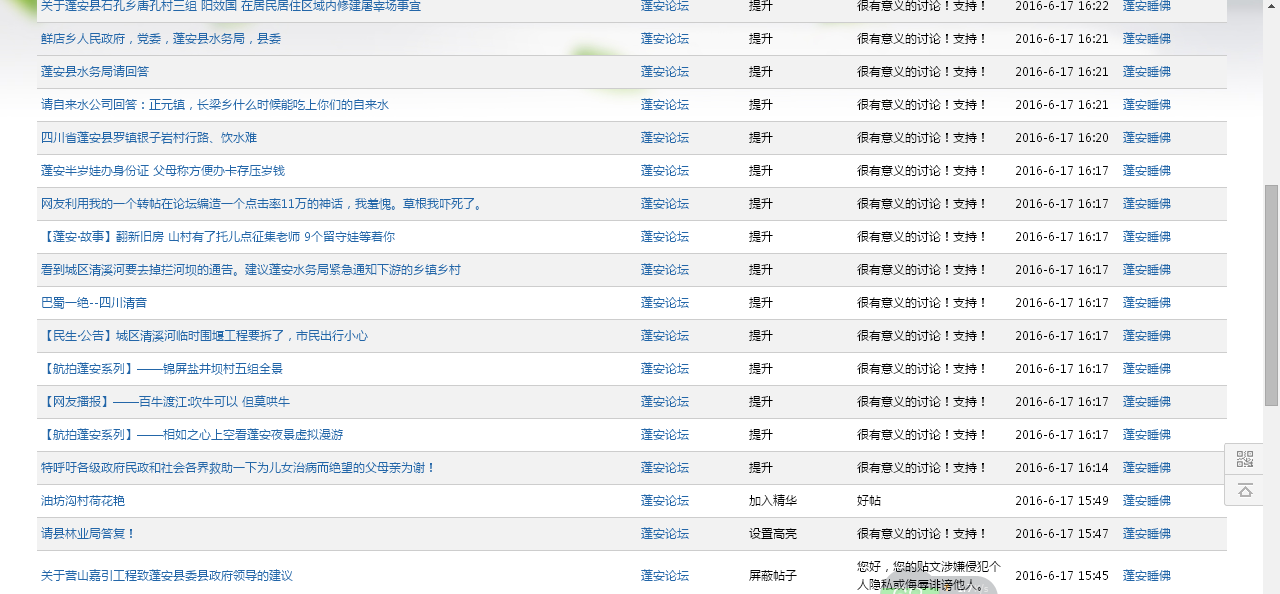
Task: Open 【民生·公告】城区清溪河临时围堰工程 post
Action: [x=204, y=336]
